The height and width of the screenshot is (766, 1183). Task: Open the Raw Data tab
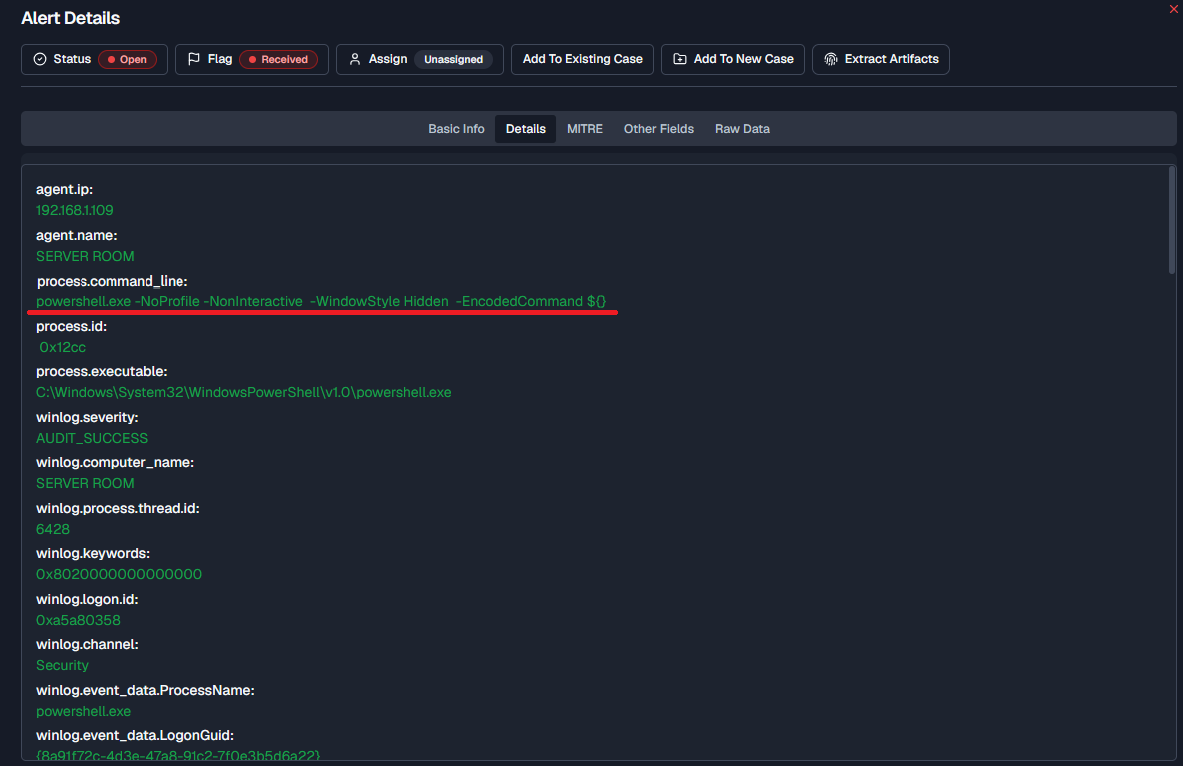click(x=742, y=129)
